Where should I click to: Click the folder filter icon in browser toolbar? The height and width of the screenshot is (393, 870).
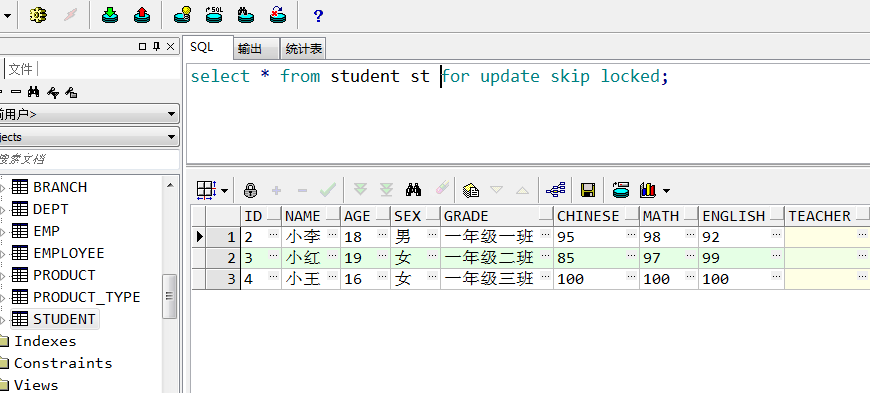pos(71,92)
